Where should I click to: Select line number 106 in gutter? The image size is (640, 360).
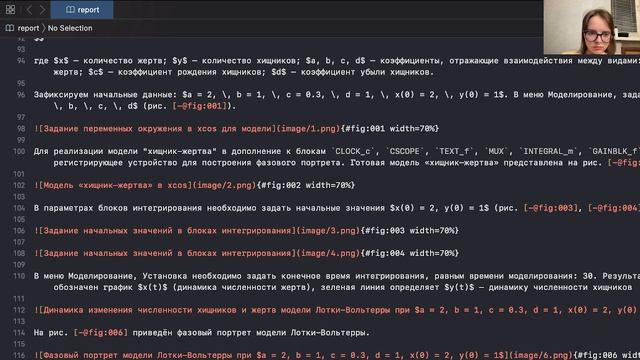pyautogui.click(x=19, y=231)
